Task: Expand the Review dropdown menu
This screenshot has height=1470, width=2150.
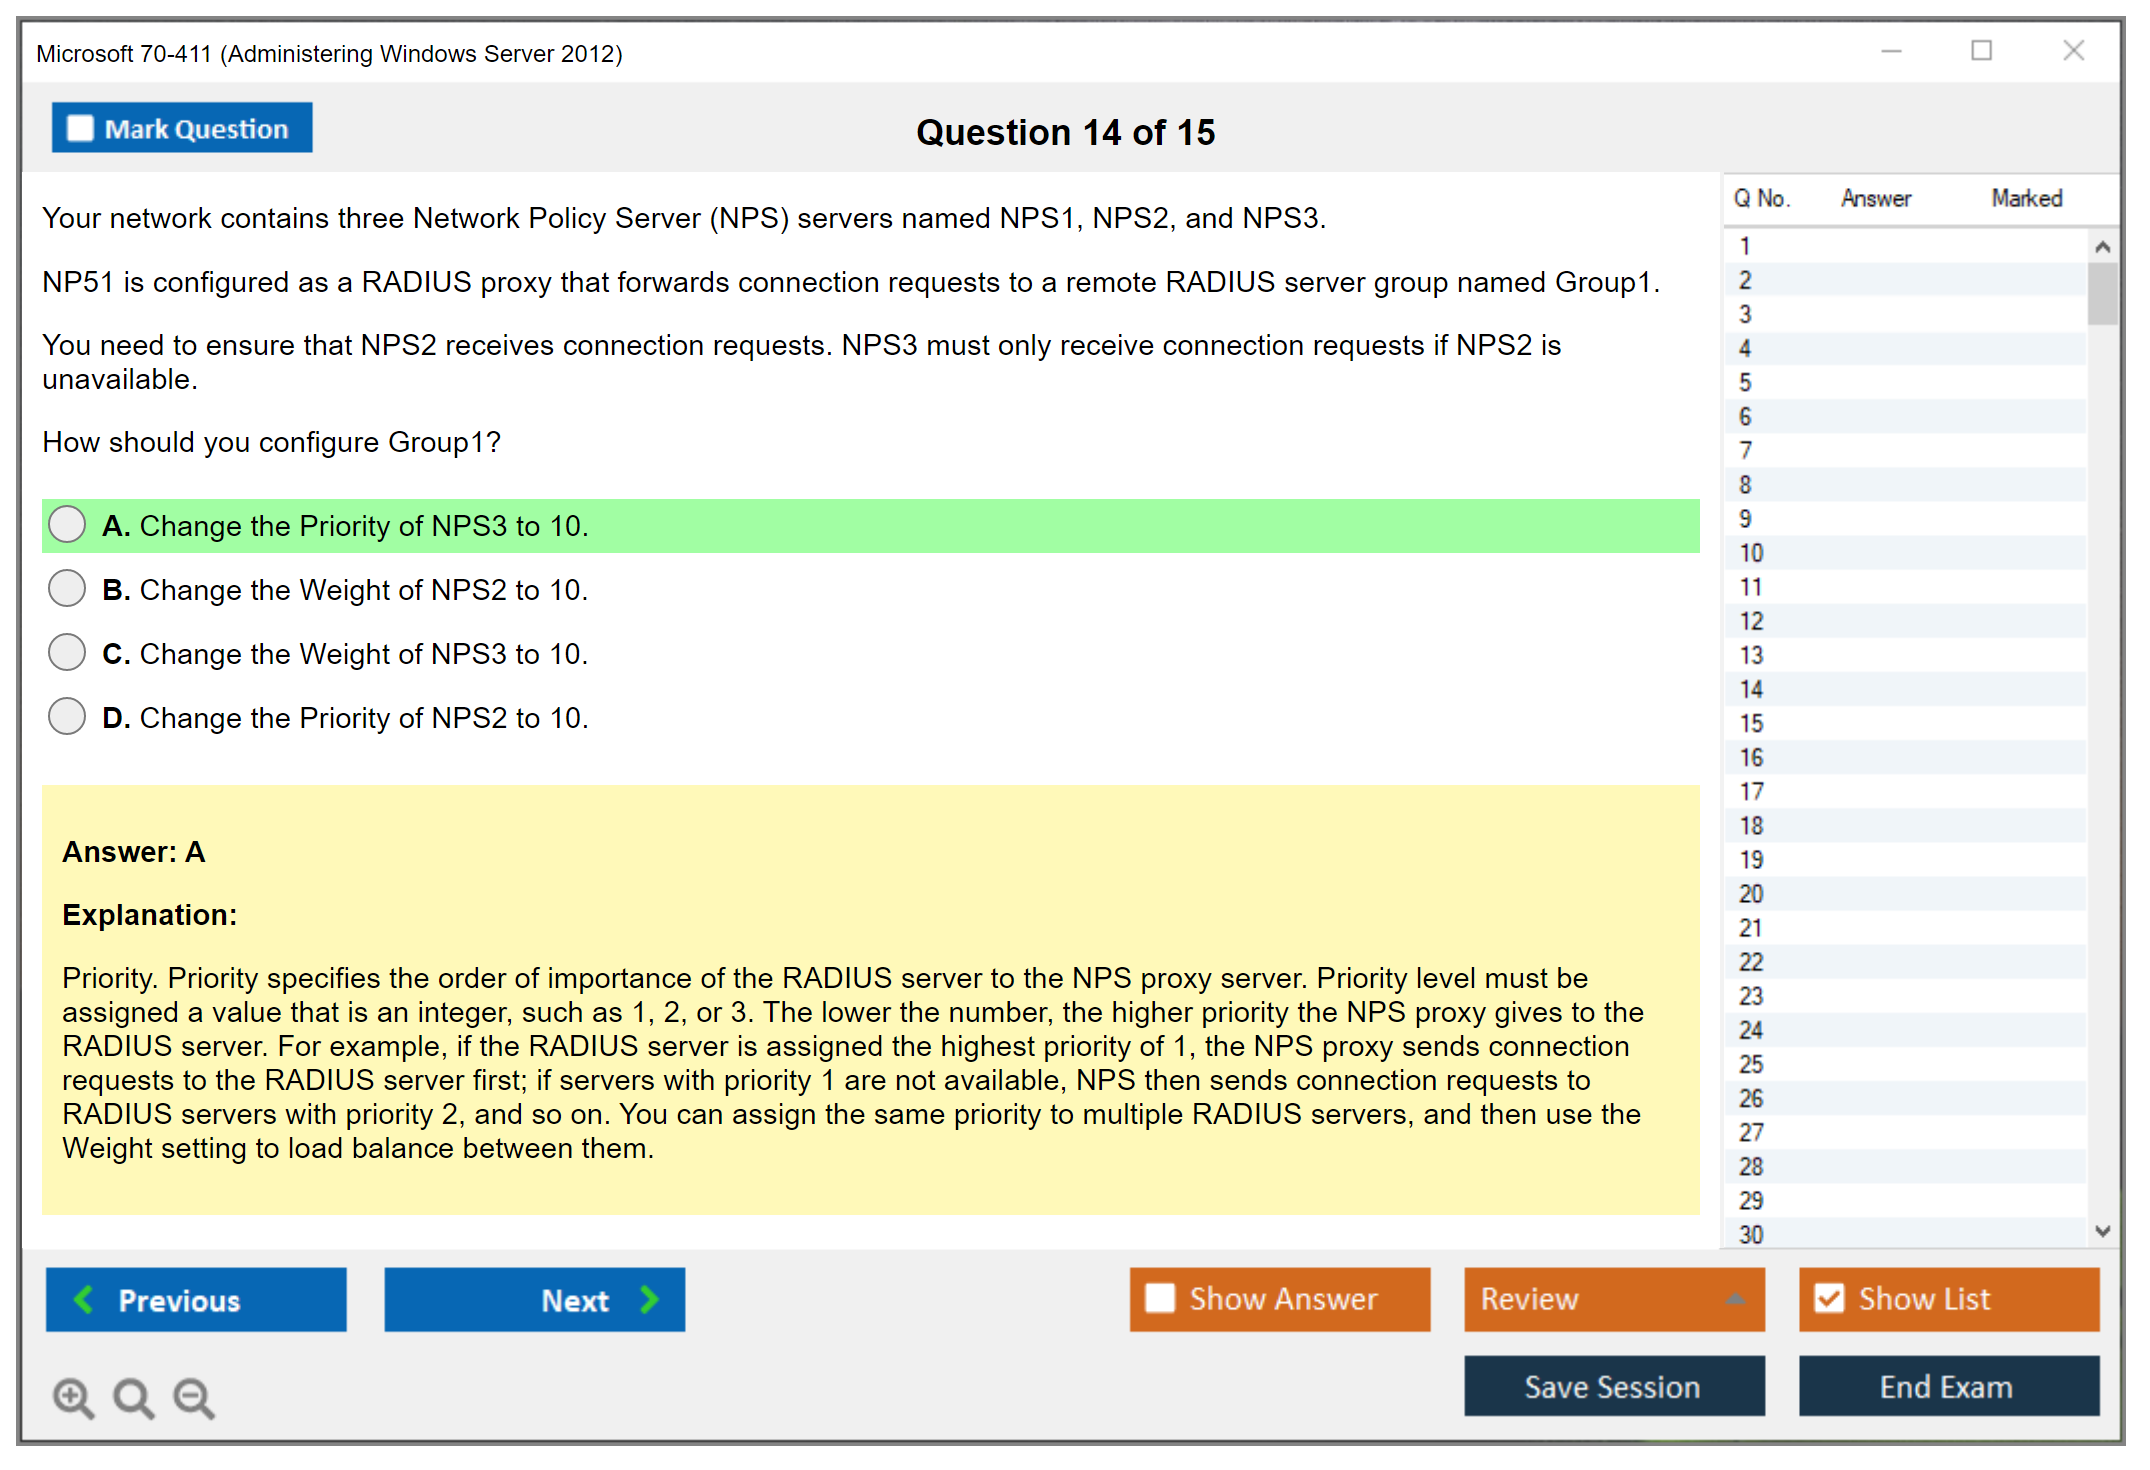Action: 1735,1299
